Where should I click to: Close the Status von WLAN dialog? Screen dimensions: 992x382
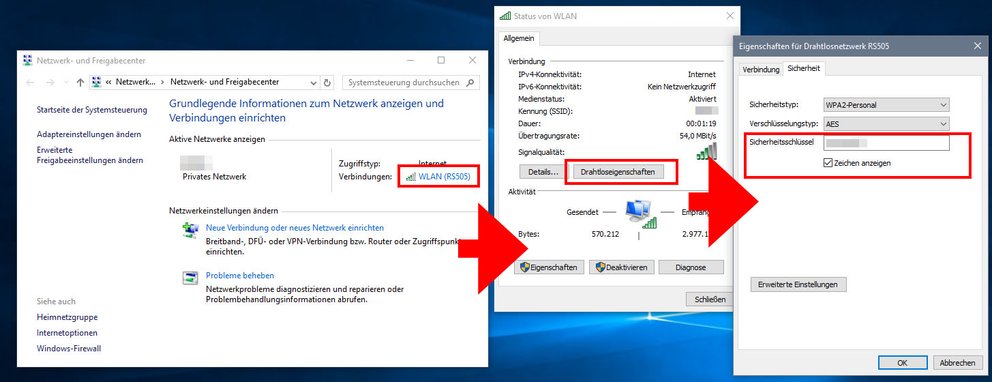coord(730,16)
